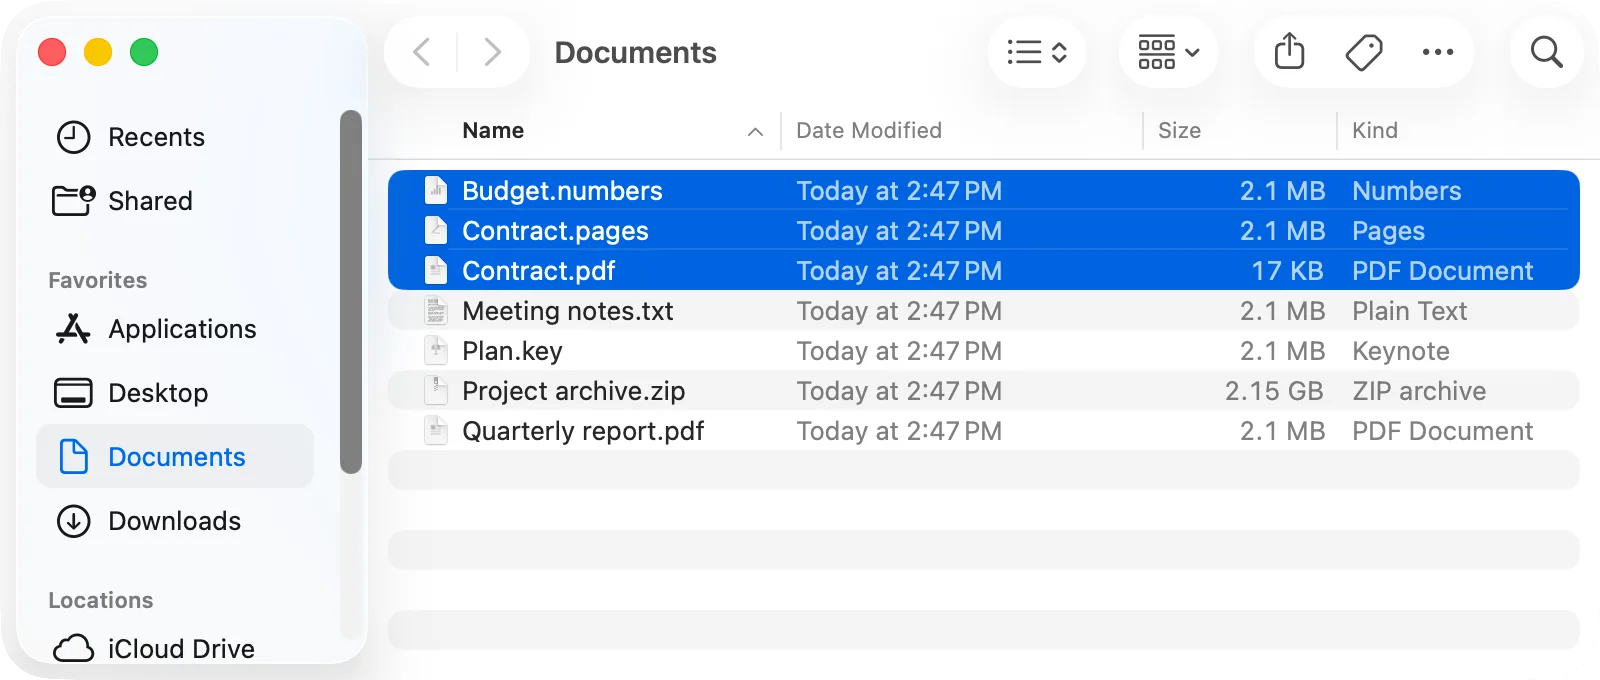
Task: Click the Contract.pdf PDF Document kind cell
Action: point(1442,271)
